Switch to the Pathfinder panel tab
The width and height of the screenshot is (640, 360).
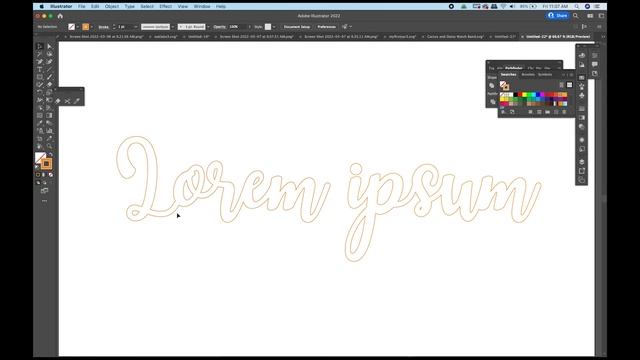pyautogui.click(x=513, y=68)
